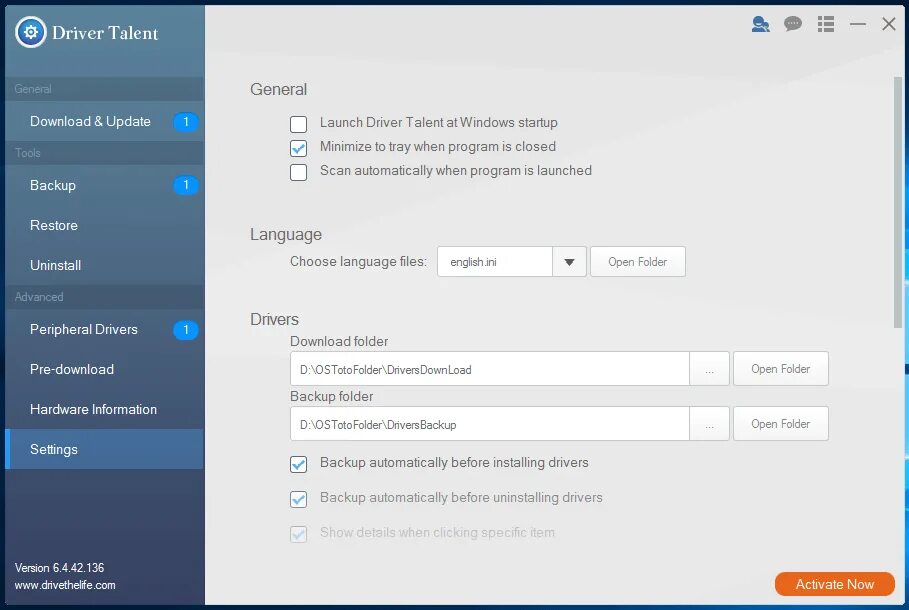Click the Driver Talent gear logo
The image size is (909, 610).
pos(31,32)
